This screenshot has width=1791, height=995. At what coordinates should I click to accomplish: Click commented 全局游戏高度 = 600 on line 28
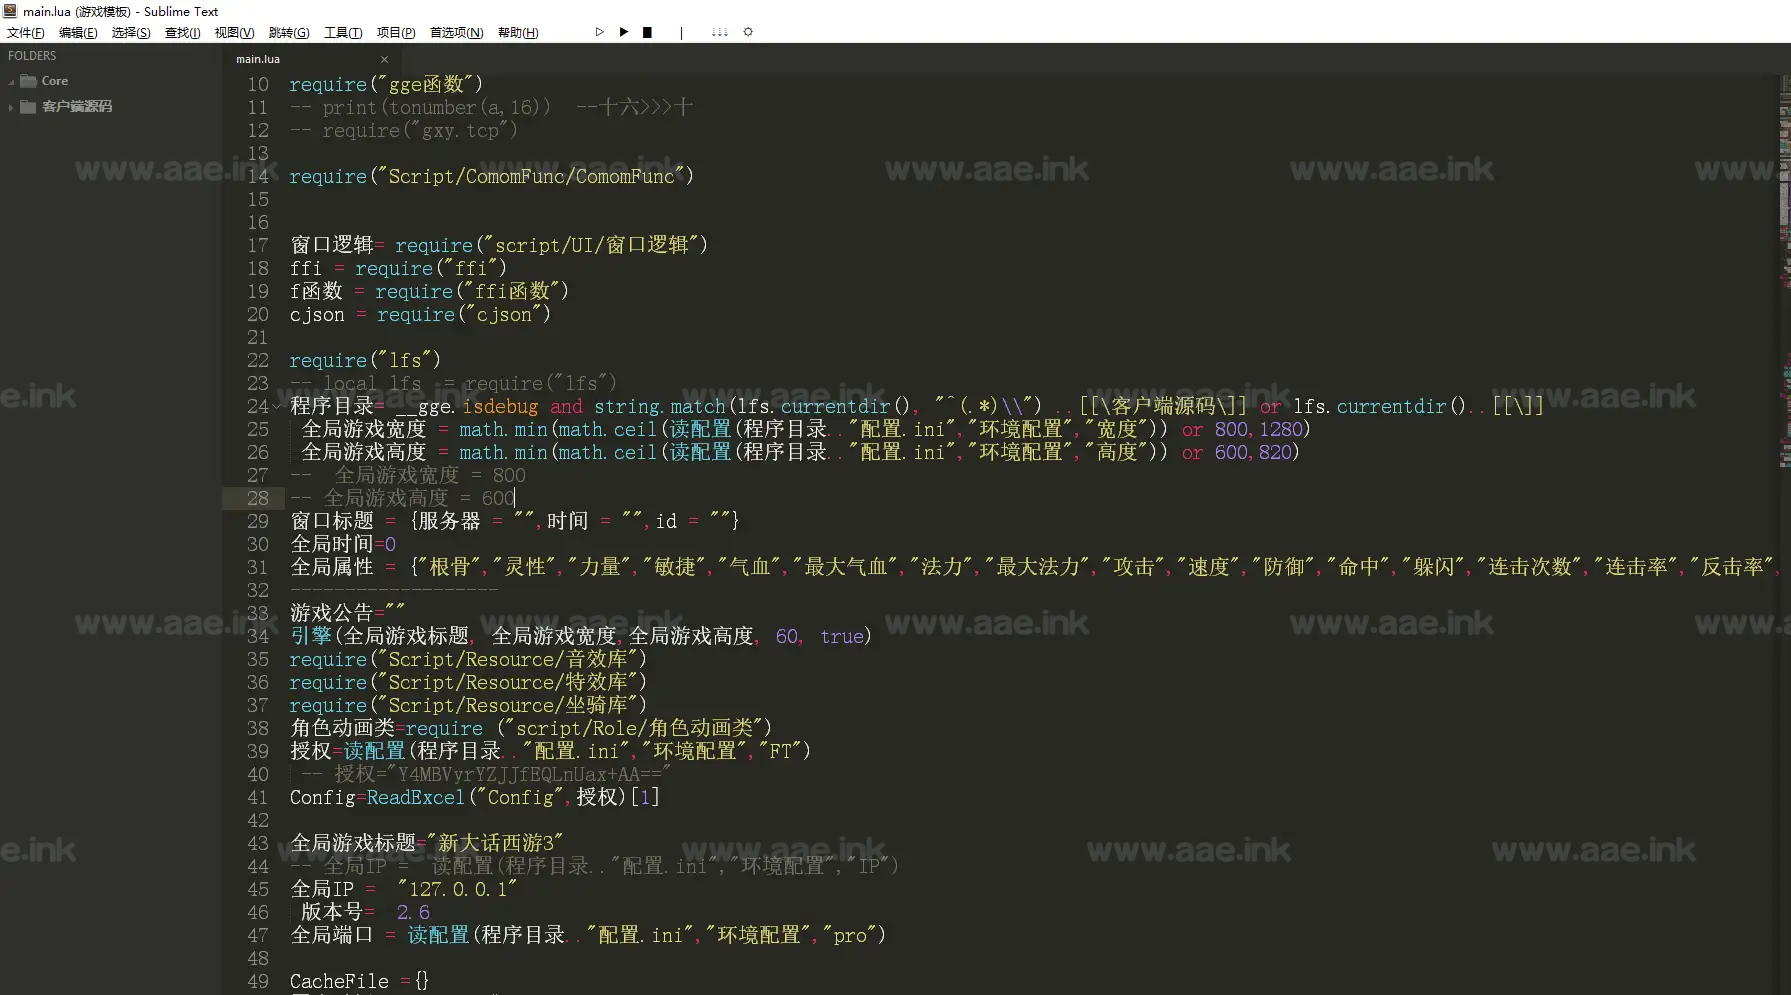(402, 498)
